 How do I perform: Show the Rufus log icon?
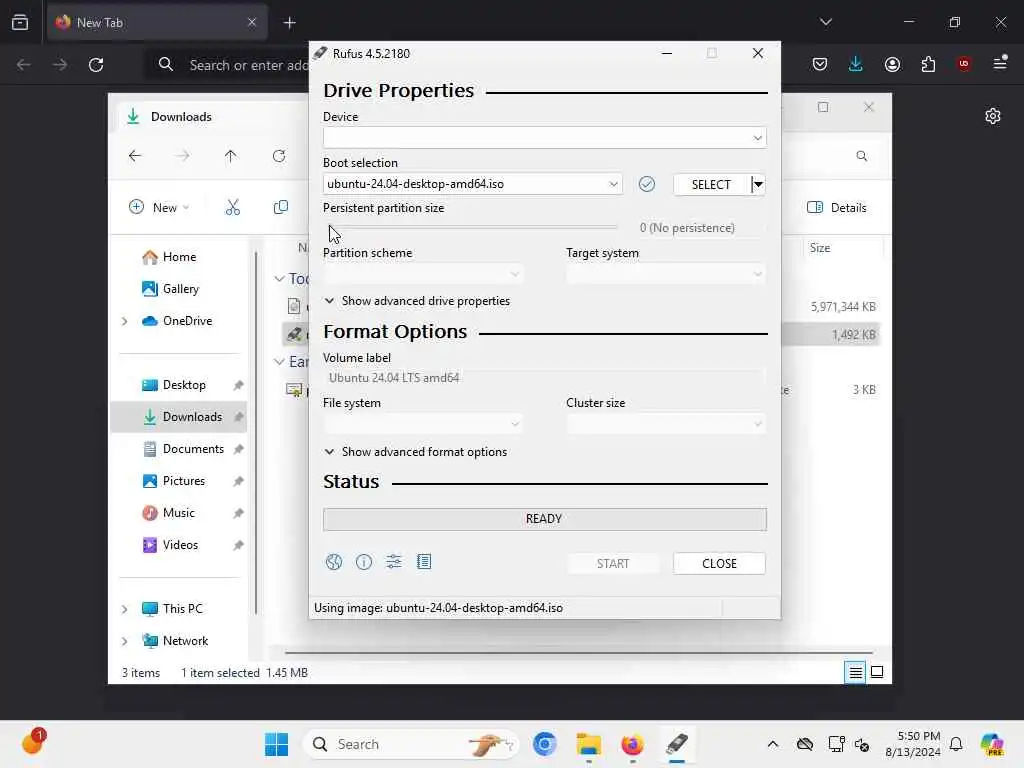pyautogui.click(x=424, y=562)
